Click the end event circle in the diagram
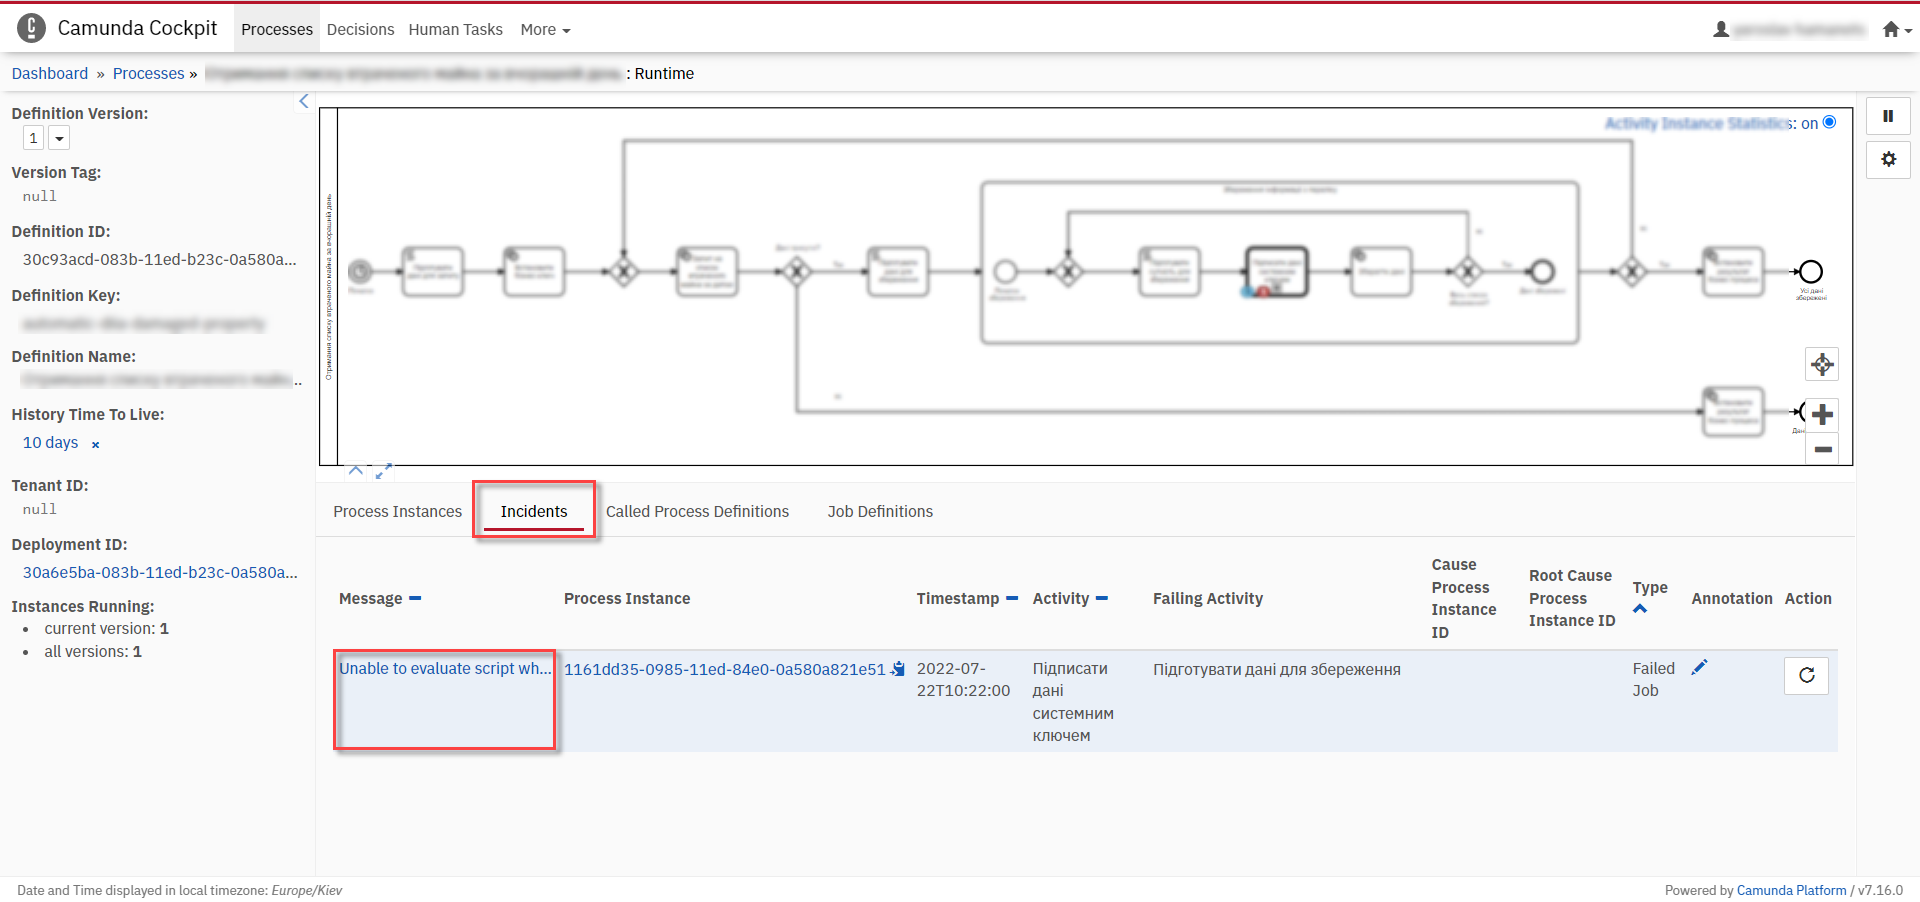This screenshot has width=1920, height=902. point(1810,271)
